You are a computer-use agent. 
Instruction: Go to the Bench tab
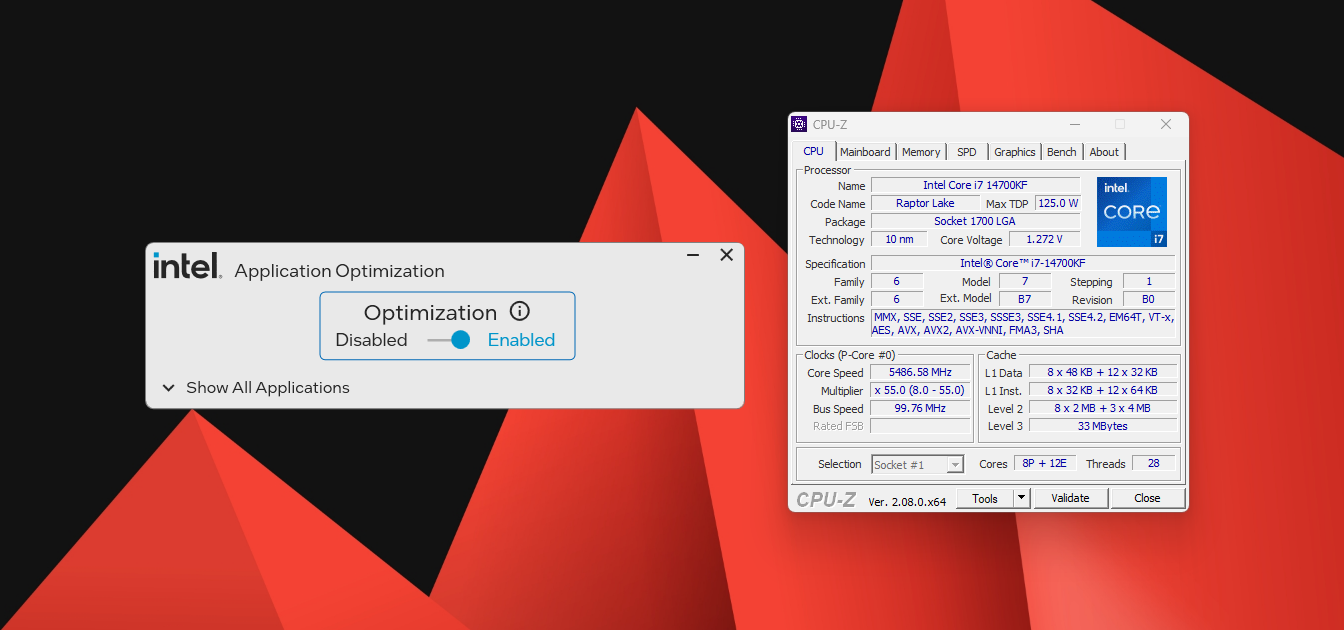(x=1062, y=152)
